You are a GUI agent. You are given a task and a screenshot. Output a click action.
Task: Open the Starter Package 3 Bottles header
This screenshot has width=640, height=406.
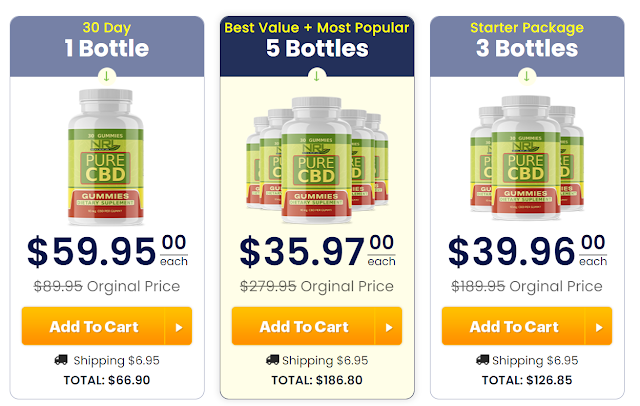pyautogui.click(x=527, y=46)
